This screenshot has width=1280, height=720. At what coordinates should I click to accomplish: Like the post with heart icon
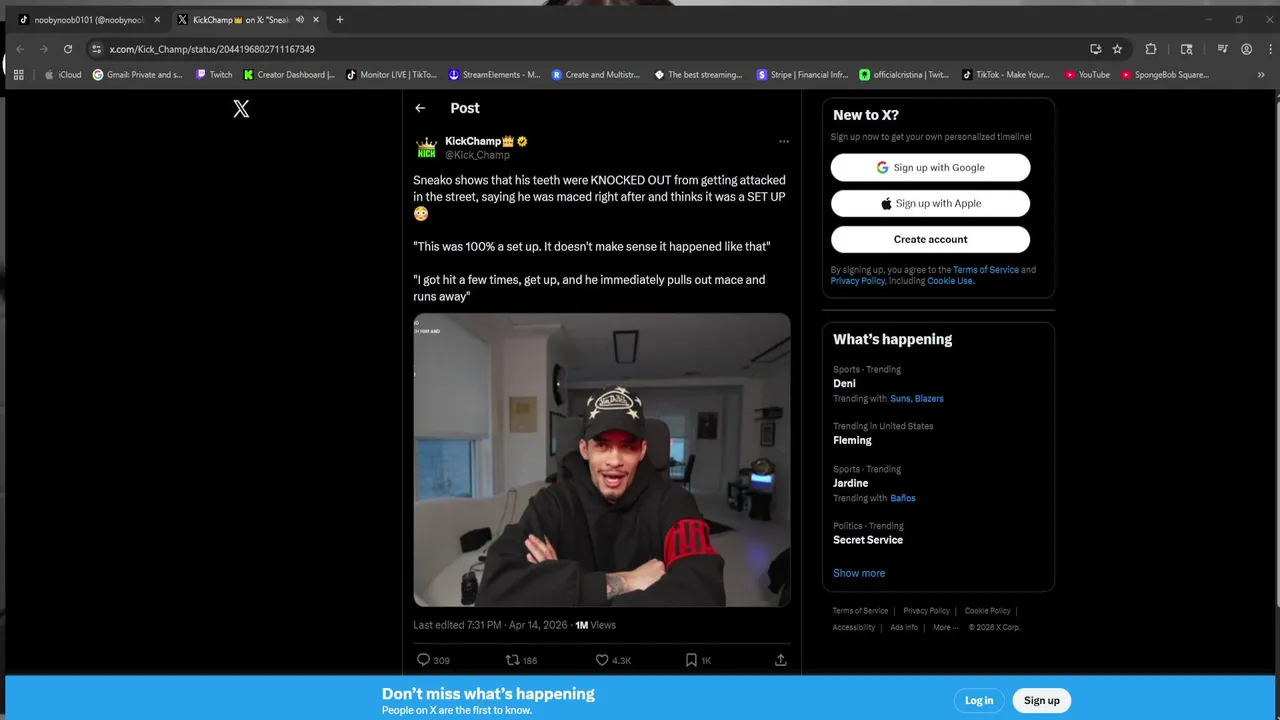tap(602, 660)
